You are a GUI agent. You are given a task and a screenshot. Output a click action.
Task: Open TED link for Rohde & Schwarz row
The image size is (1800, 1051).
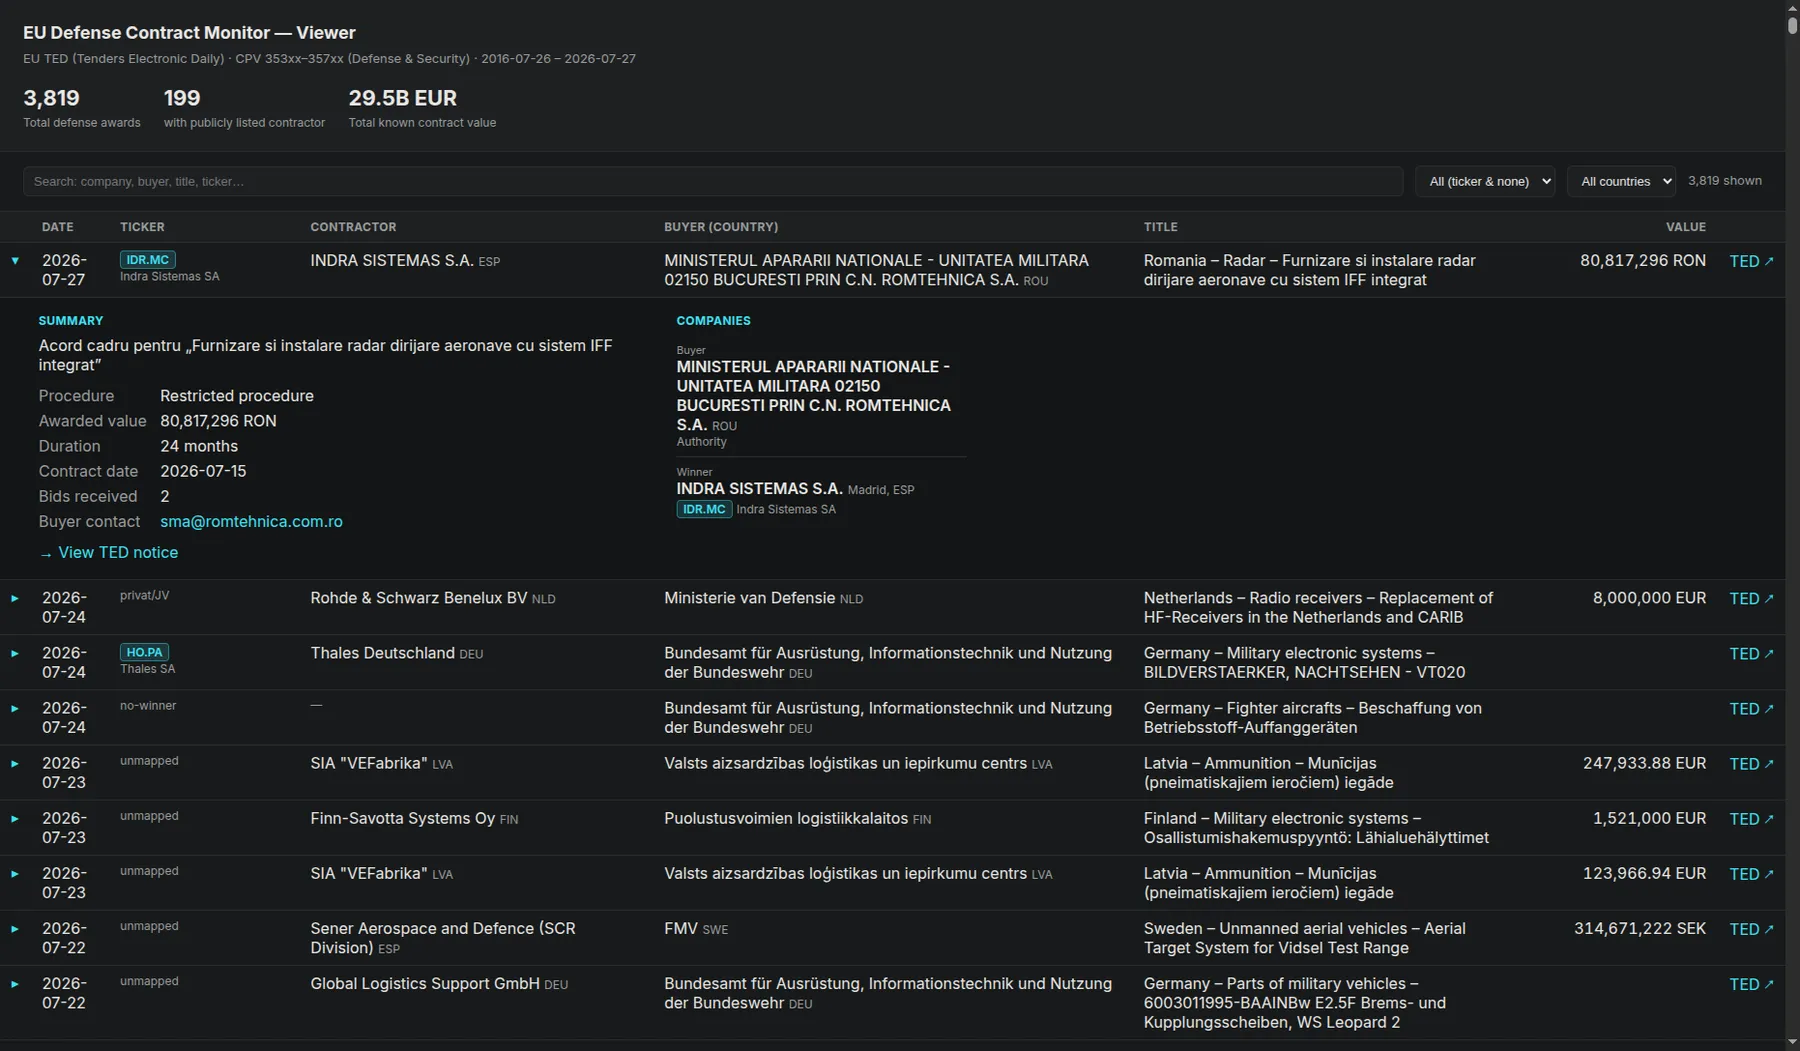click(1751, 598)
